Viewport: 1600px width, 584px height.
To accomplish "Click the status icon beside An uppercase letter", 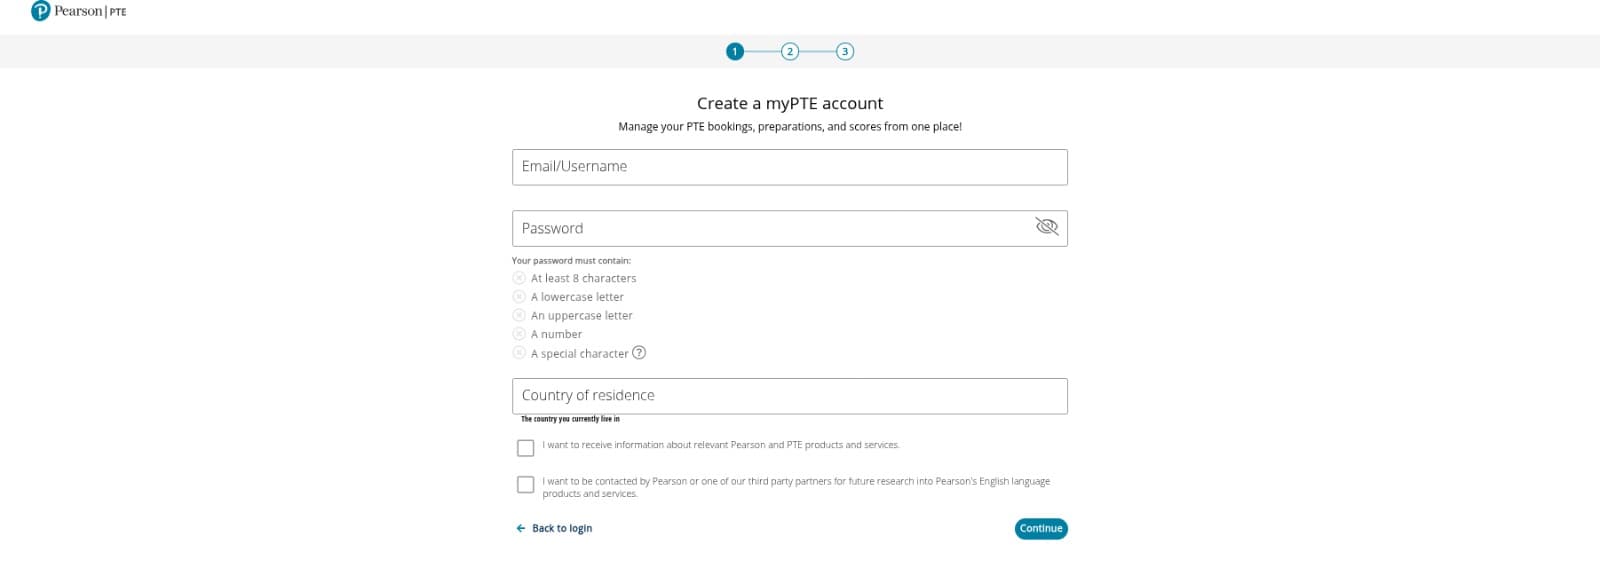I will tap(519, 315).
